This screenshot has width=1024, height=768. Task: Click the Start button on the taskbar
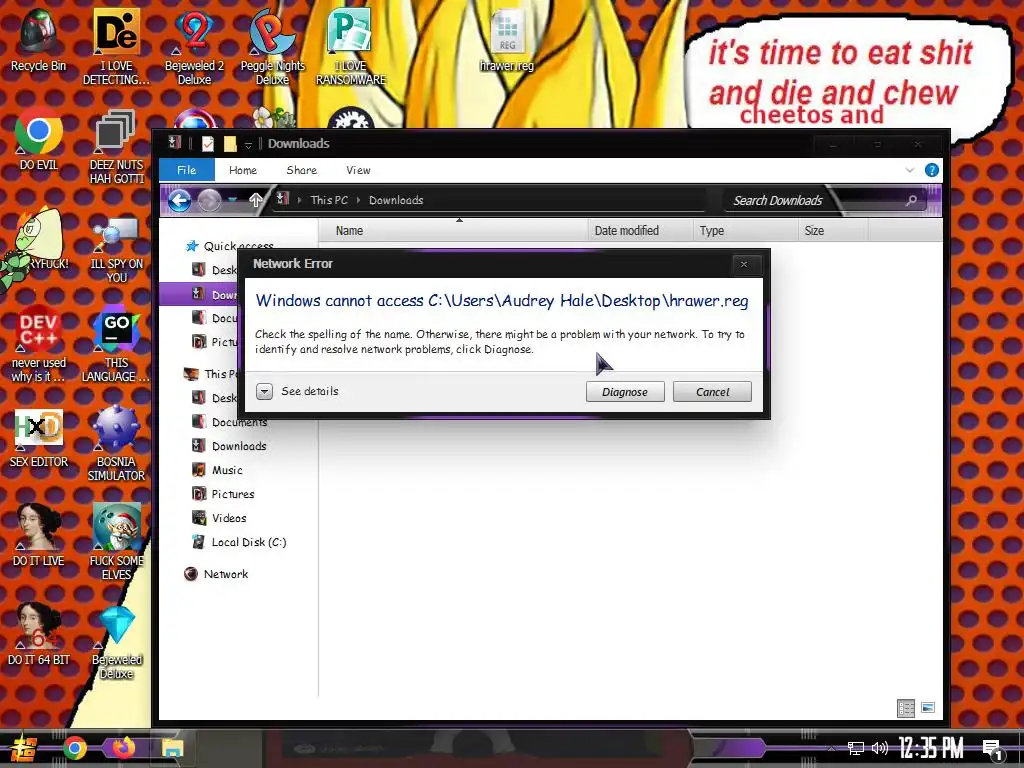tap(22, 748)
